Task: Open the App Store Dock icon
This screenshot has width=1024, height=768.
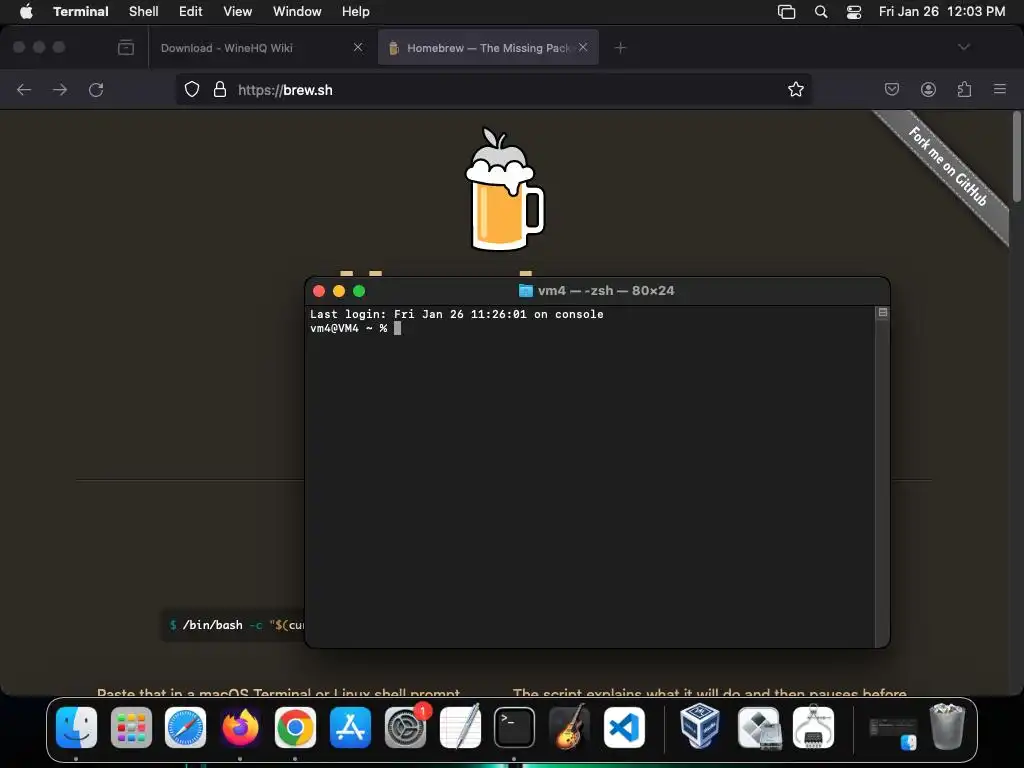Action: click(x=350, y=727)
